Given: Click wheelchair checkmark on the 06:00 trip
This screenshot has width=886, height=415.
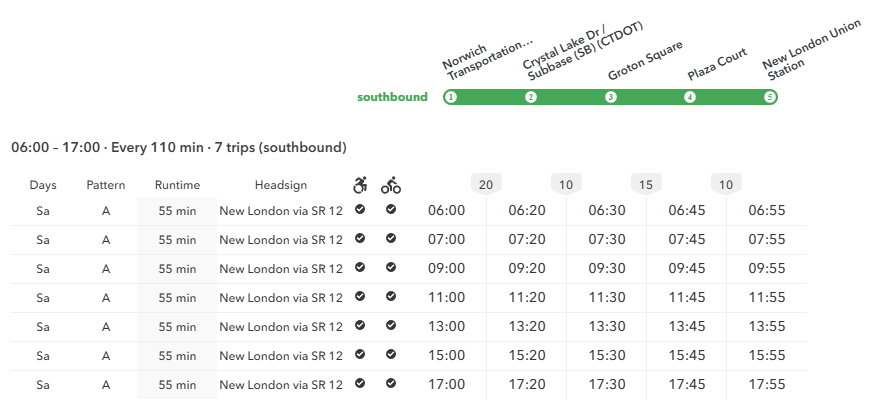Looking at the screenshot, I should 360,209.
